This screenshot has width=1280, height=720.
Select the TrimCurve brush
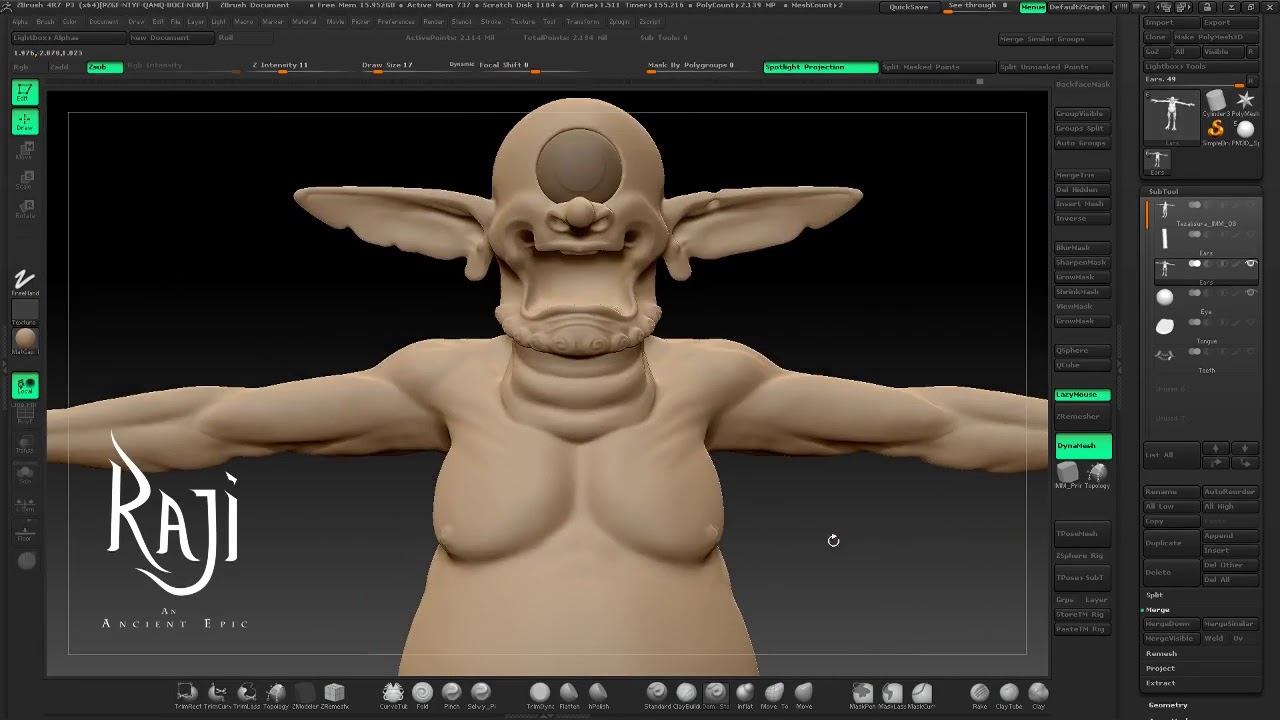217,693
